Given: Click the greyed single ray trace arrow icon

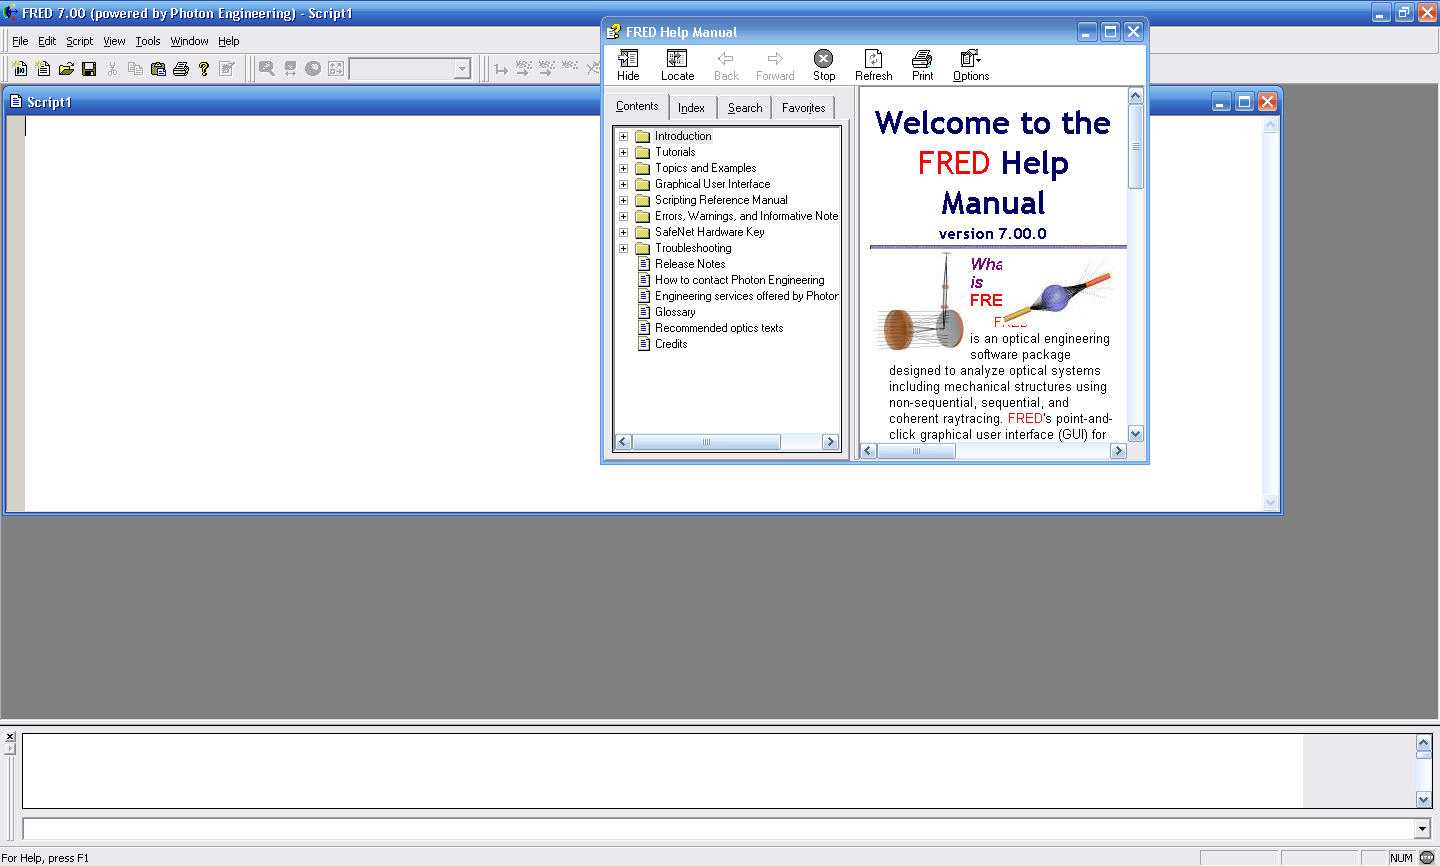Looking at the screenshot, I should click(x=501, y=69).
